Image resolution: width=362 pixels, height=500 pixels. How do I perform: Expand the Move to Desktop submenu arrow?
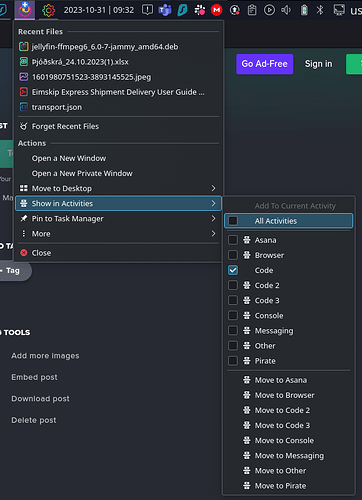213,188
